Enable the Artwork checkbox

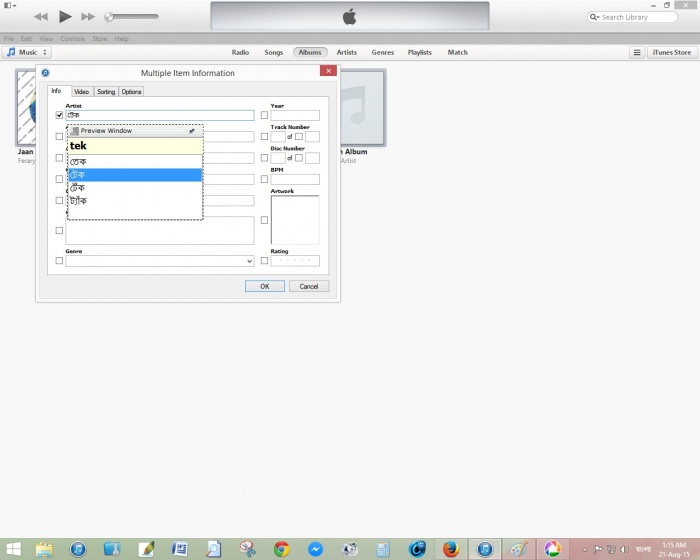264,220
